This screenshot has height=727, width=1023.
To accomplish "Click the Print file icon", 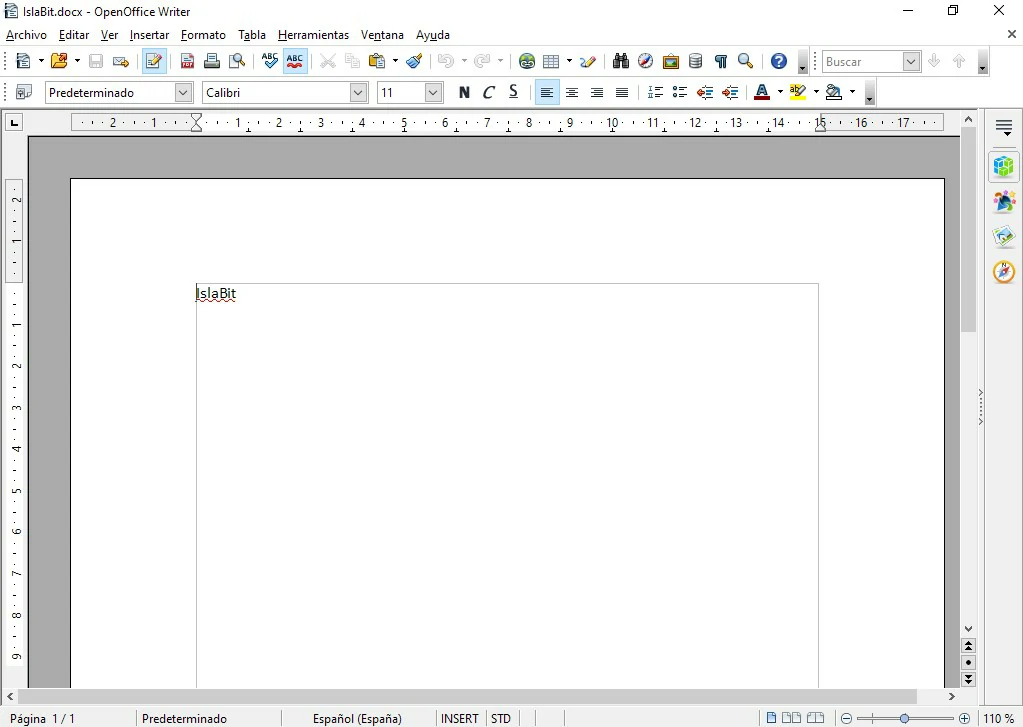I will click(x=211, y=61).
